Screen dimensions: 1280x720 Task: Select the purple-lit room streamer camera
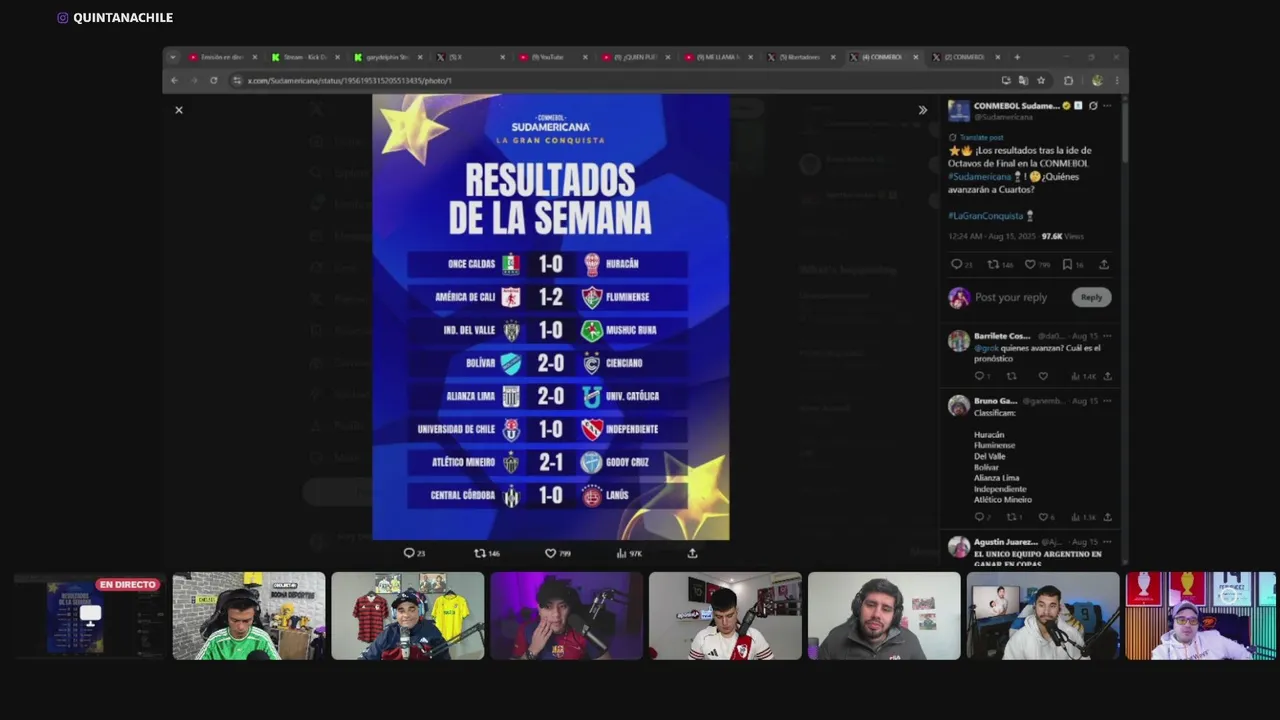pos(566,616)
